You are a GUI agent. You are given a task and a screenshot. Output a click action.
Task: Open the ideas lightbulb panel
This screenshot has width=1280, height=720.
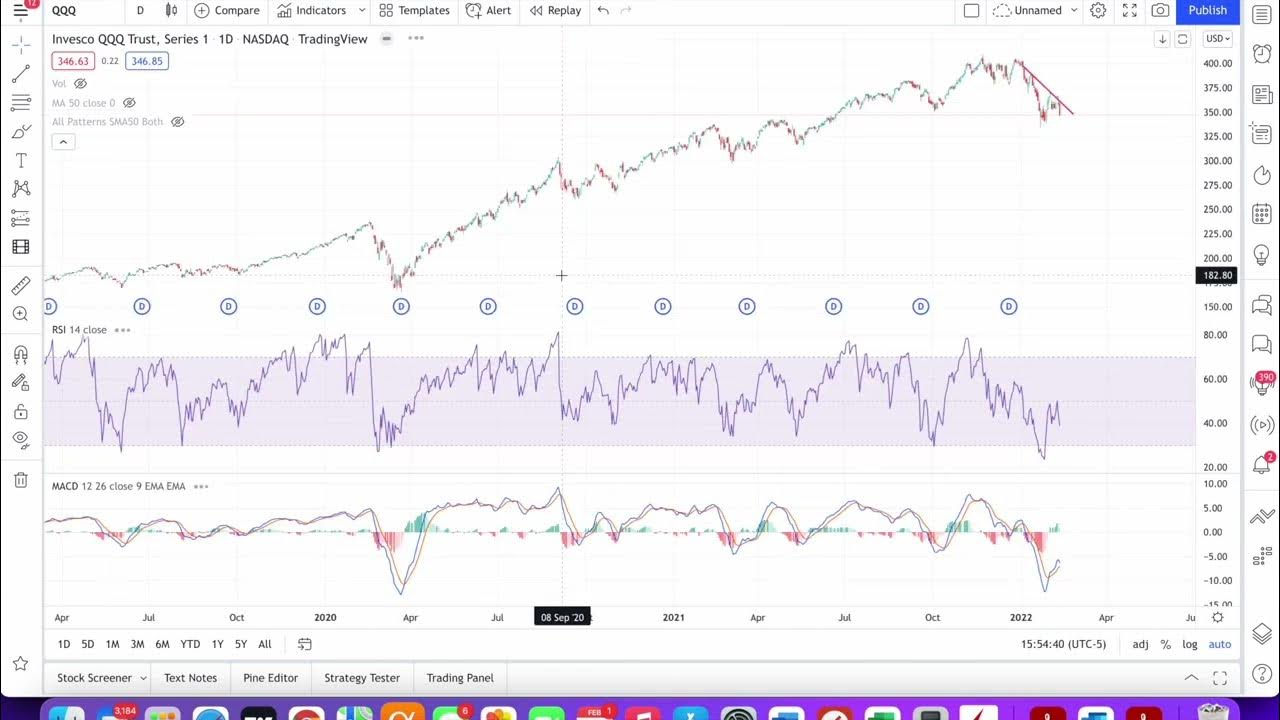pyautogui.click(x=1262, y=256)
